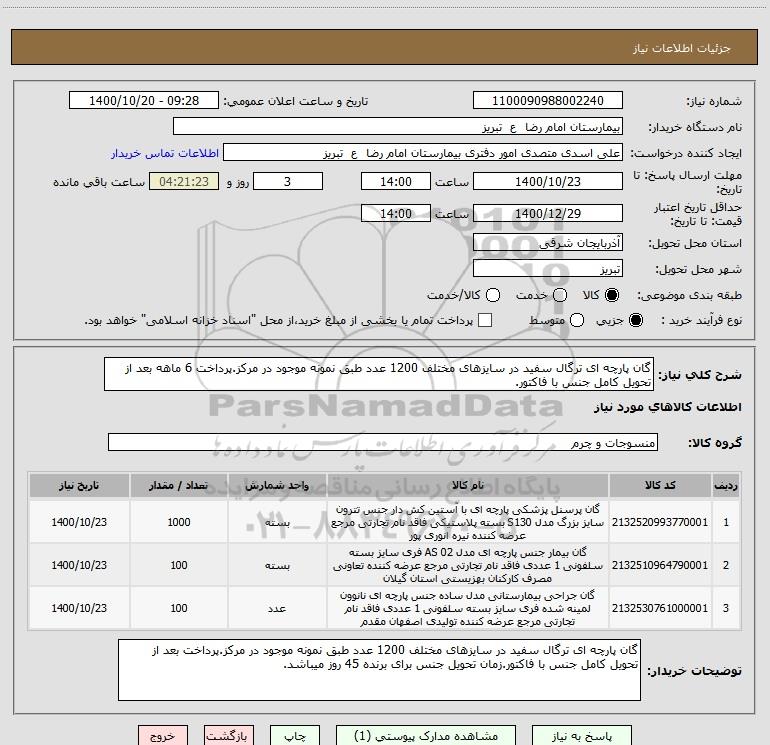Click the کد کالا column header
Image resolution: width=770 pixels, height=745 pixels.
click(660, 486)
